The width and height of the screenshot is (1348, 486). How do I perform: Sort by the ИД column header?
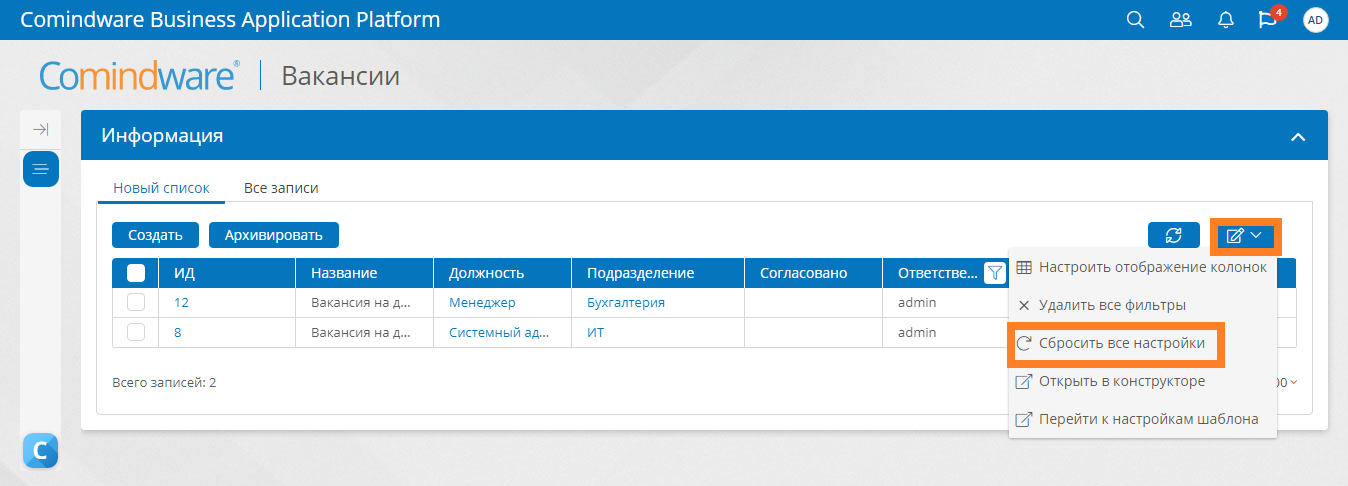pyautogui.click(x=227, y=273)
